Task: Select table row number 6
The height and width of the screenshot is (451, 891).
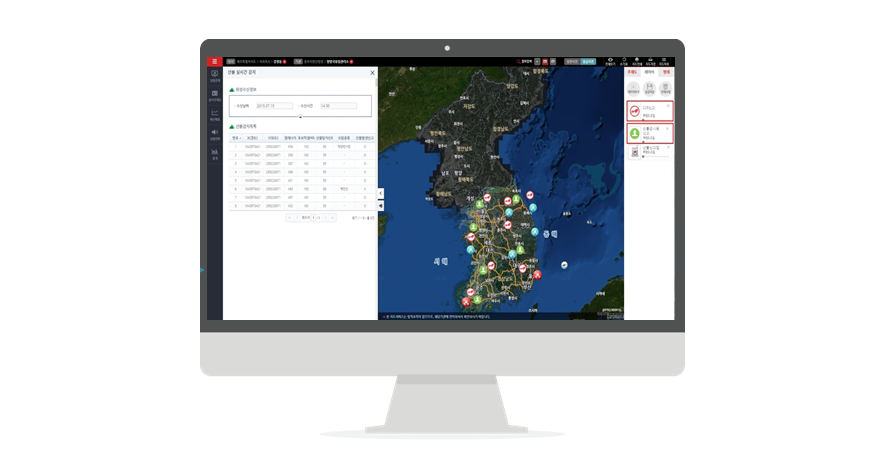Action: [x=302, y=189]
